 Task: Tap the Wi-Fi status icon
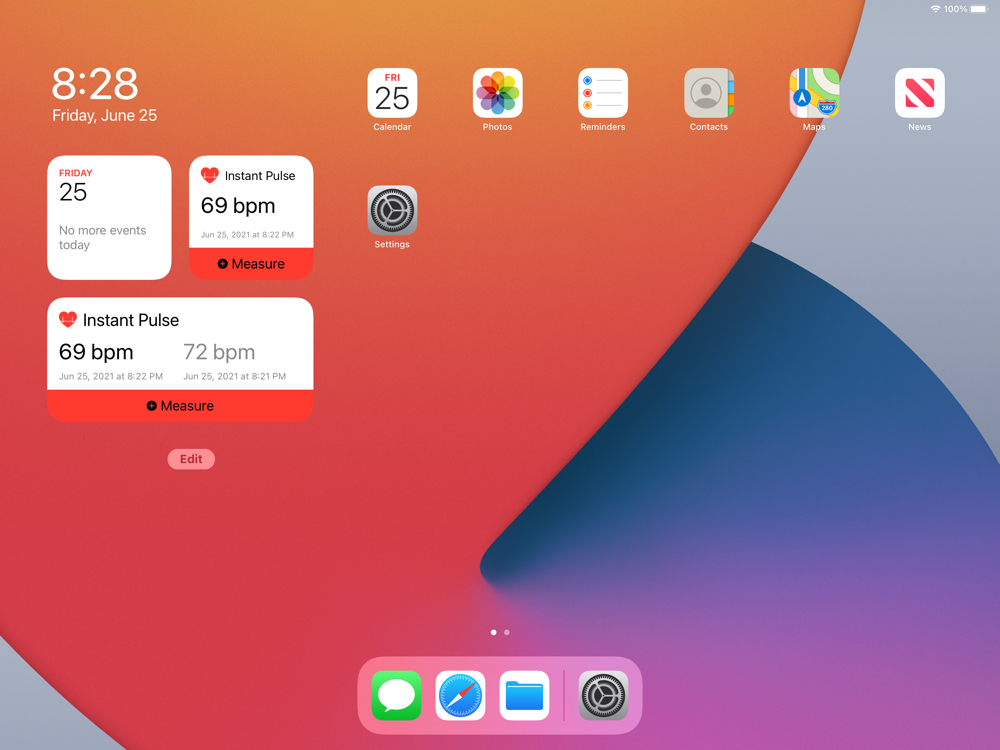coord(935,9)
